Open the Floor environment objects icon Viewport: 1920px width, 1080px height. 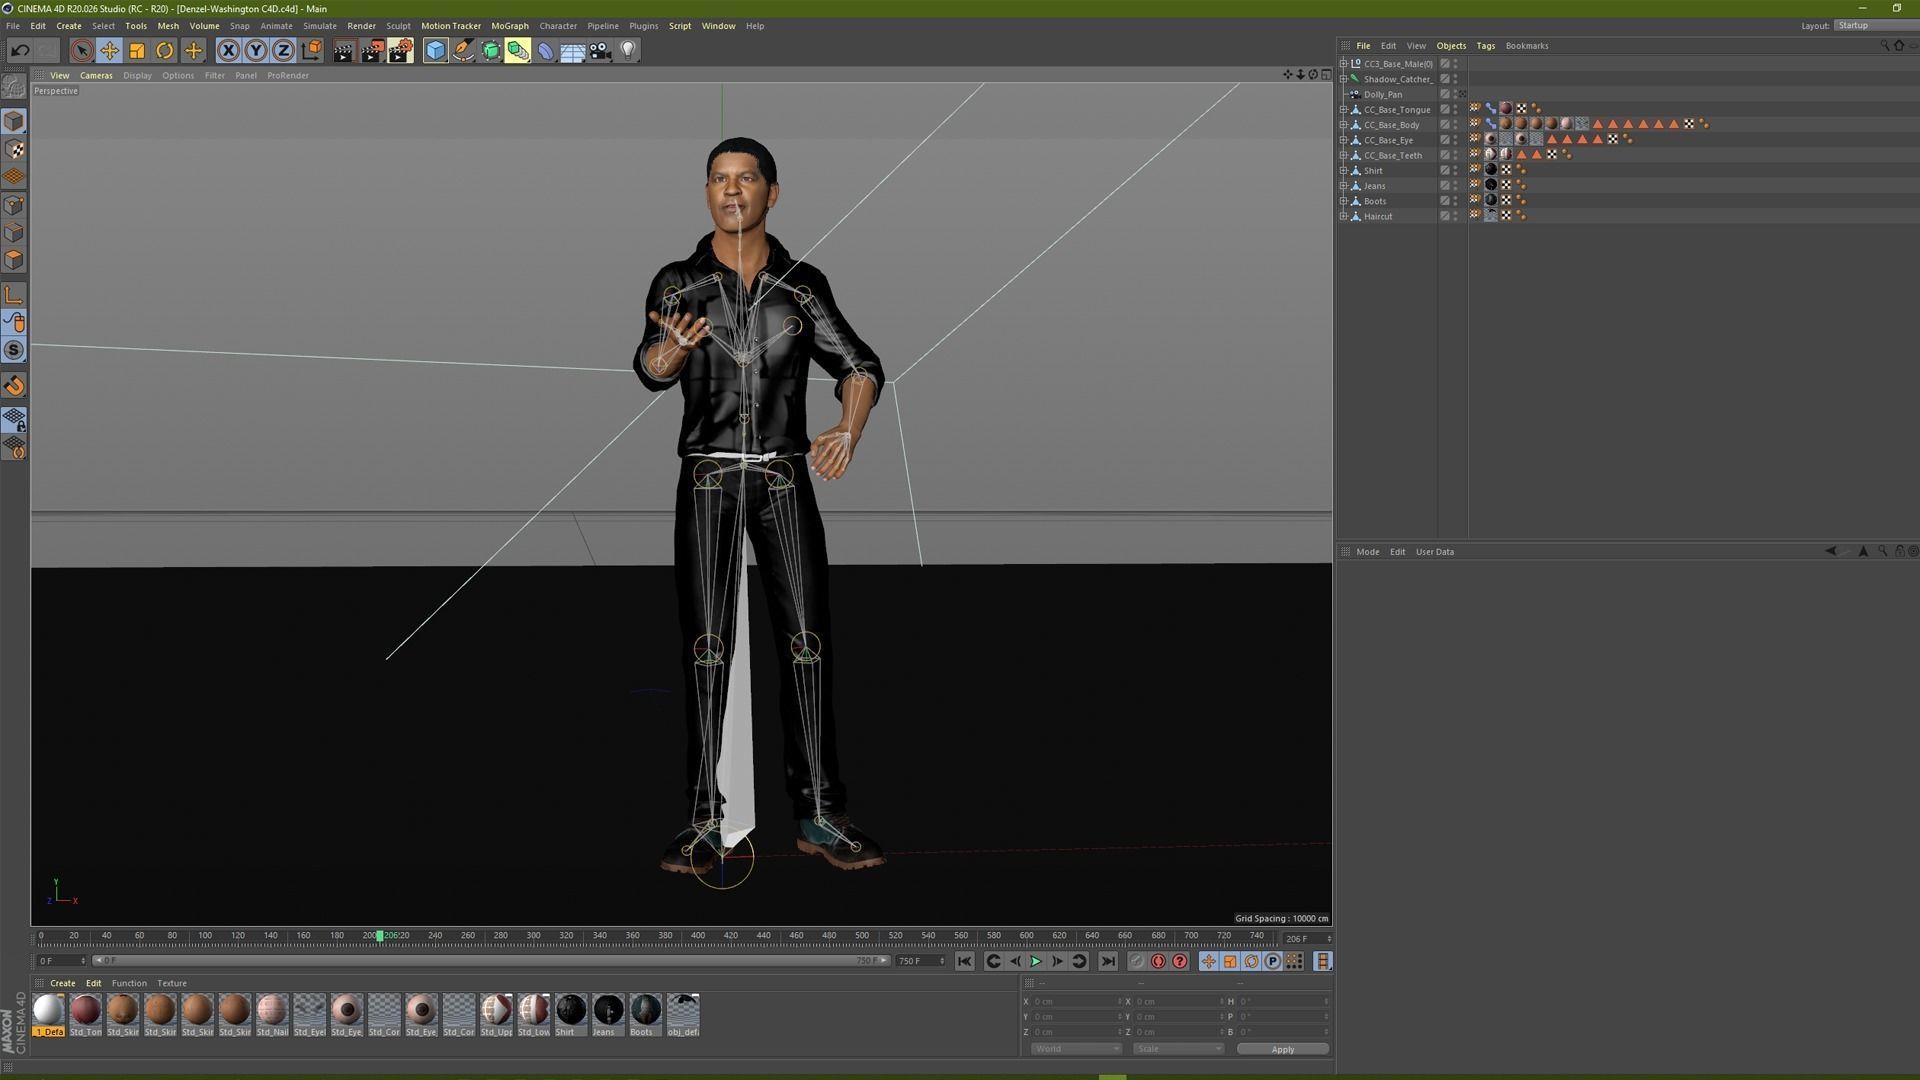[573, 50]
